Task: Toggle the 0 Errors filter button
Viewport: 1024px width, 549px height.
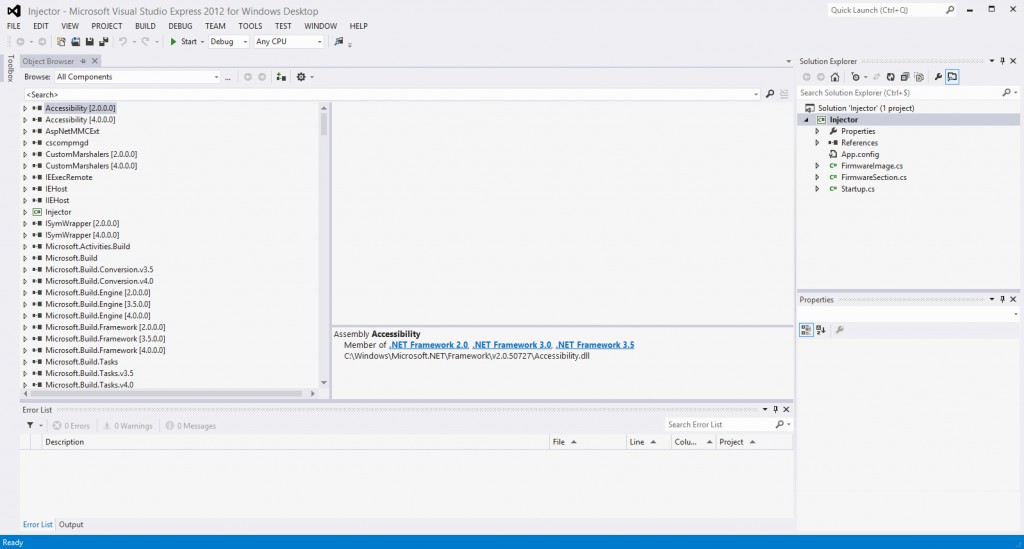Action: (x=71, y=426)
